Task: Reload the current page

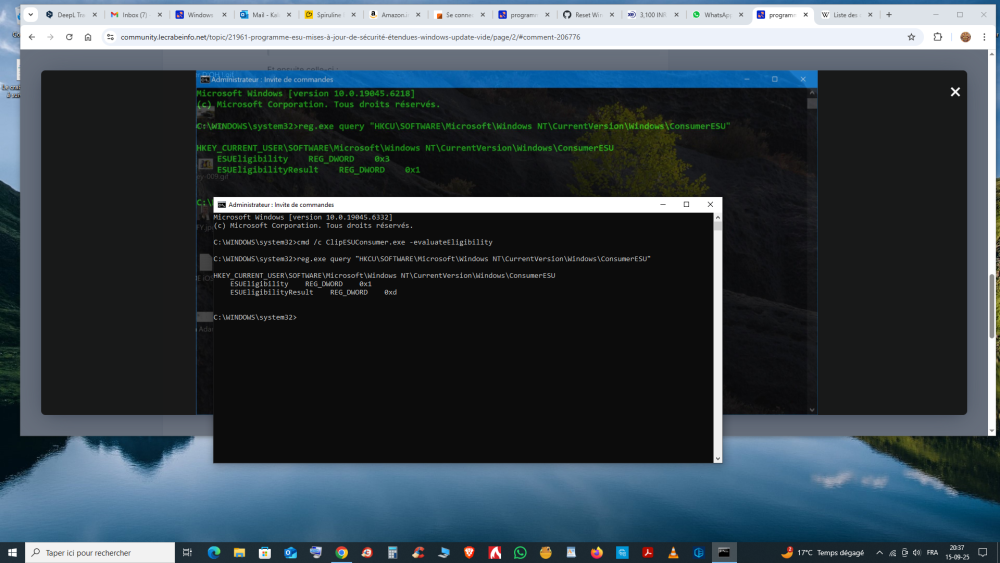Action: [69, 37]
